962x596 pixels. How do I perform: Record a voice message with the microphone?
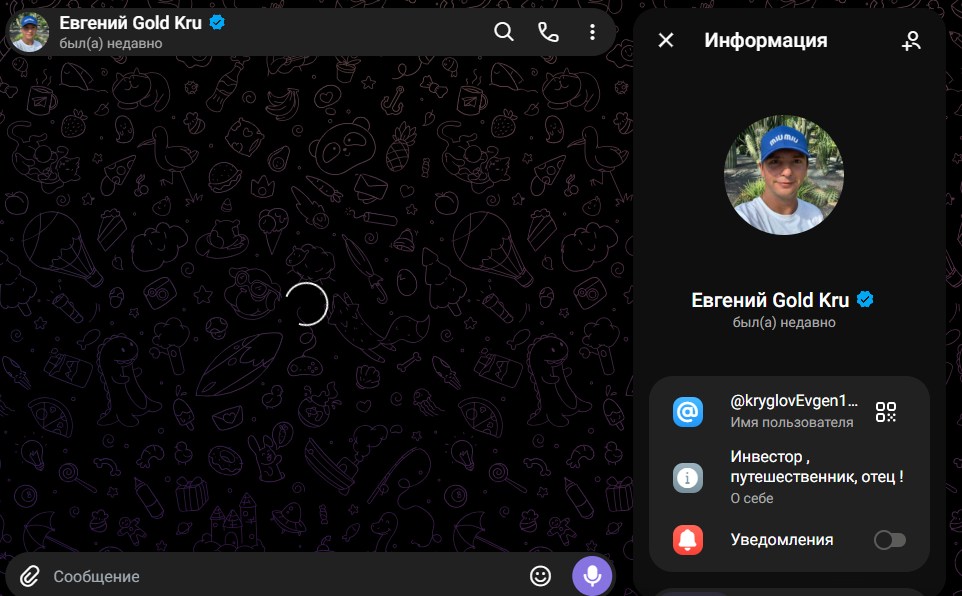(x=592, y=576)
